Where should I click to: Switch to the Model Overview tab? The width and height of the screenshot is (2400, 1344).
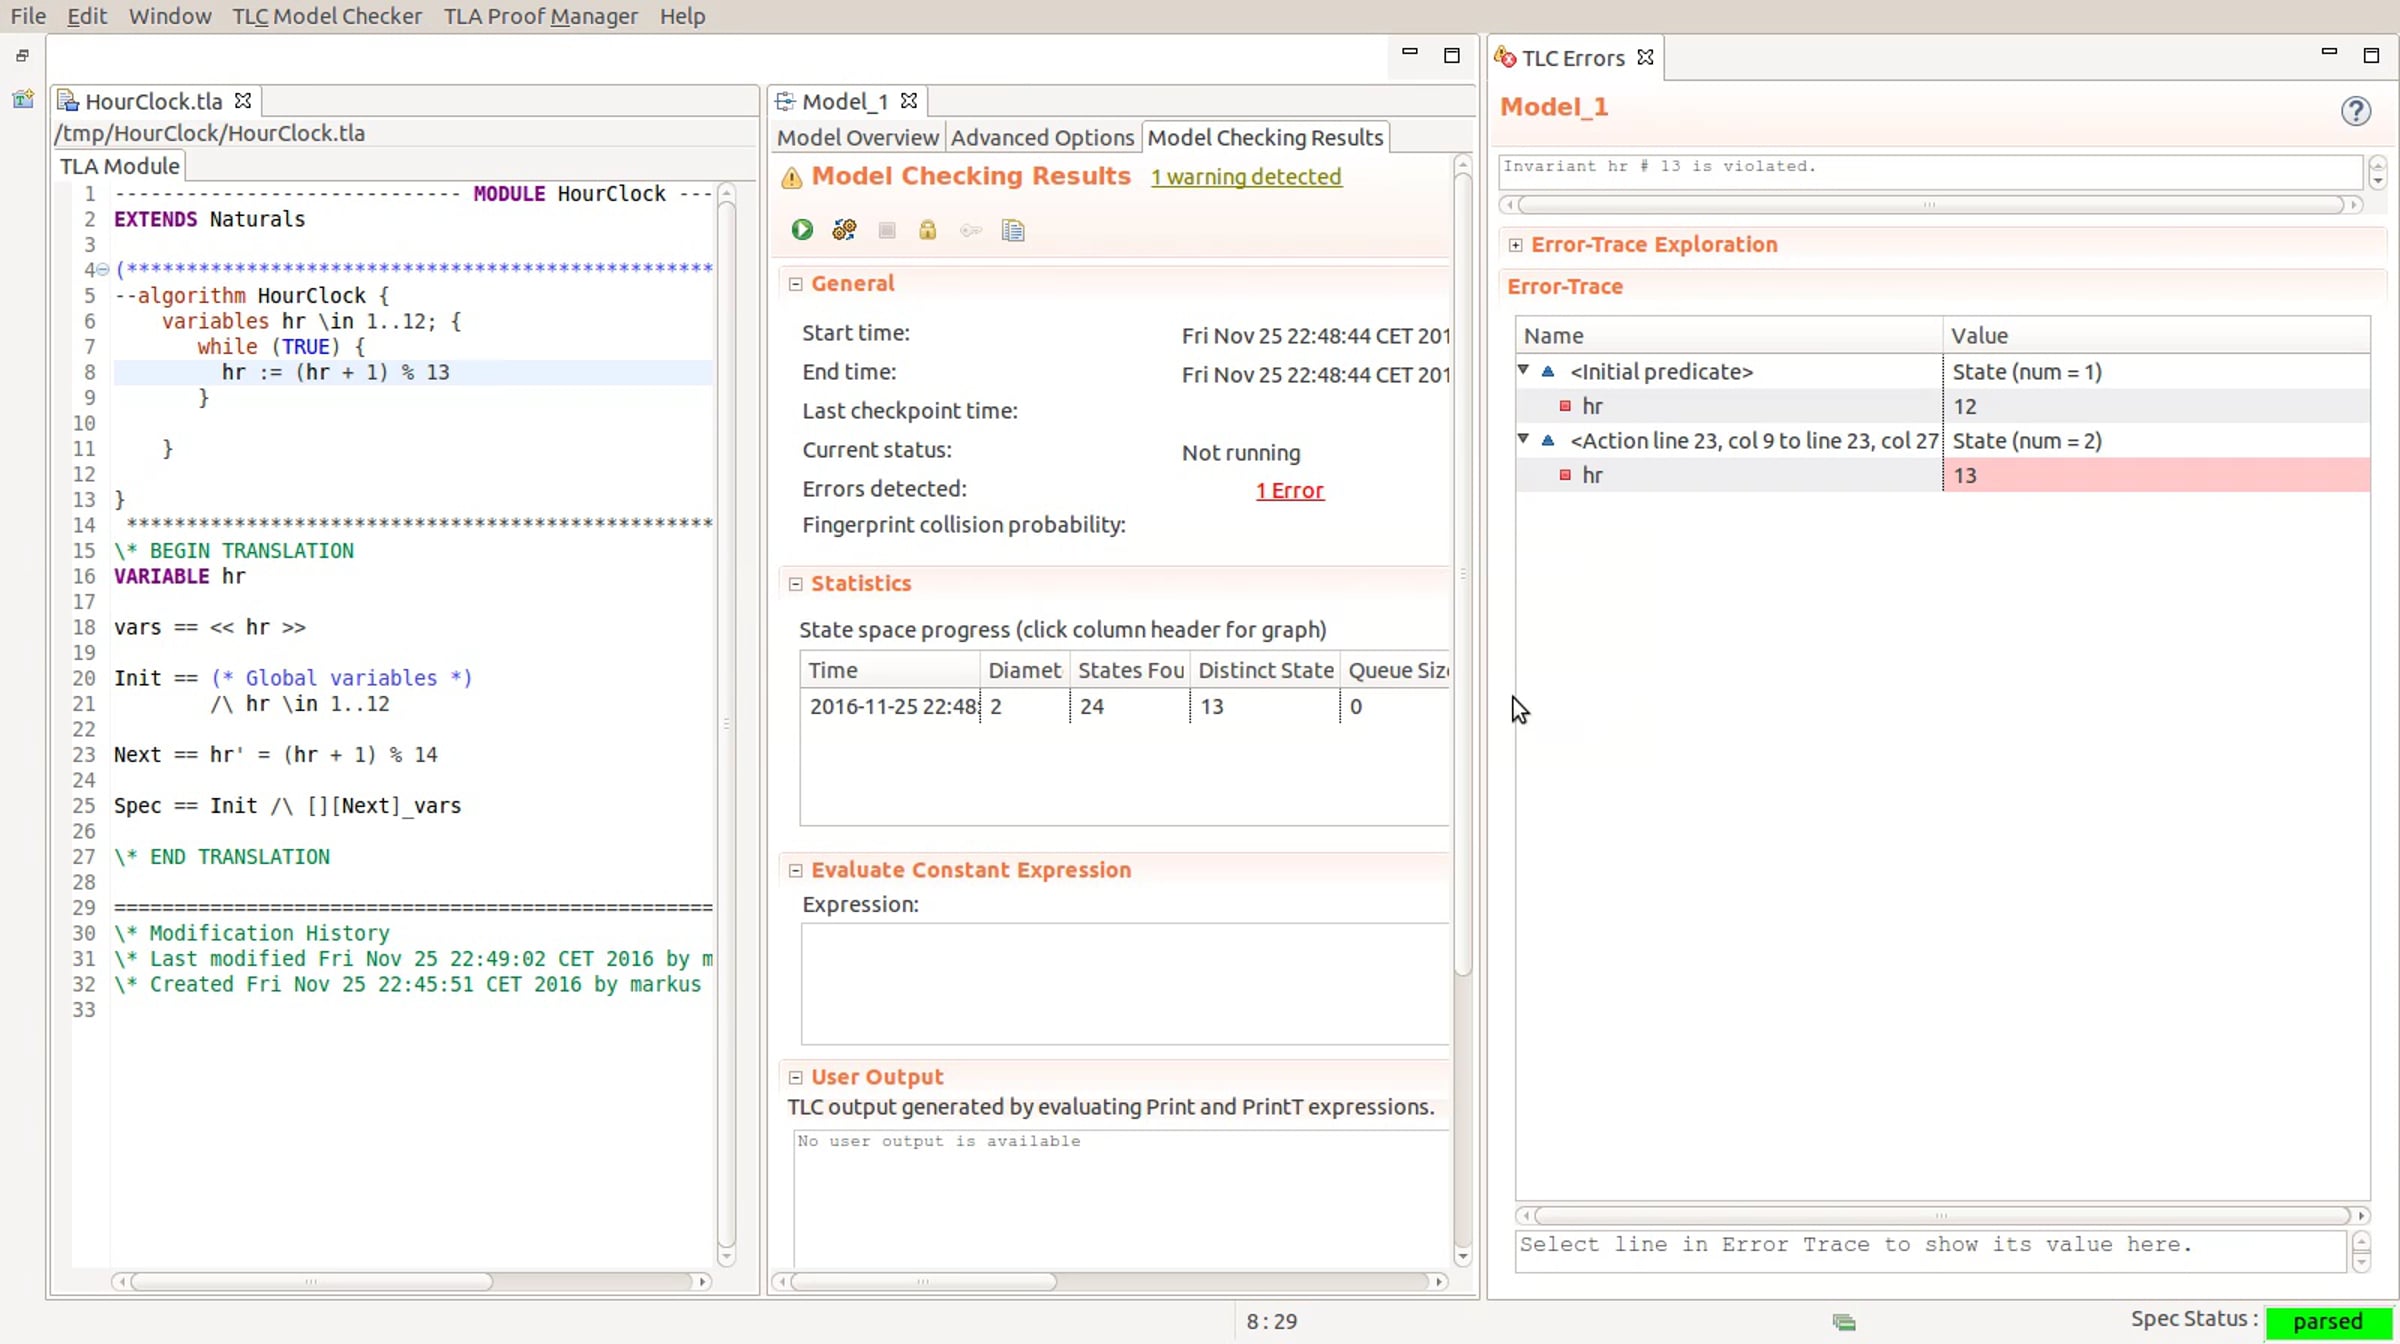pyautogui.click(x=858, y=138)
